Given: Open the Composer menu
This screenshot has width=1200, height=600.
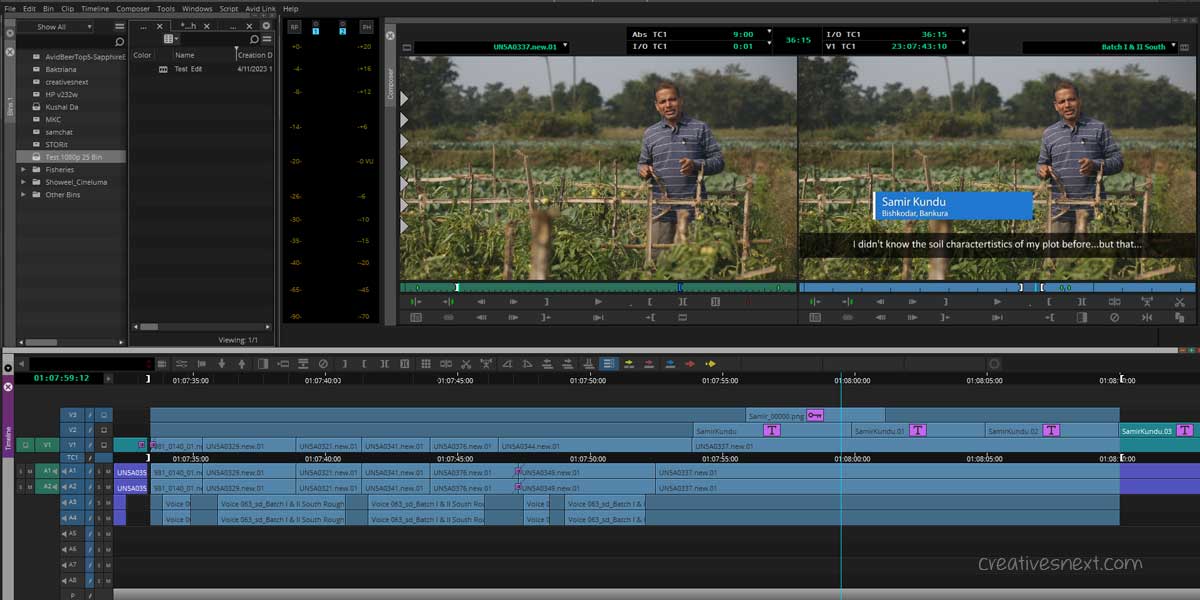Looking at the screenshot, I should (133, 8).
